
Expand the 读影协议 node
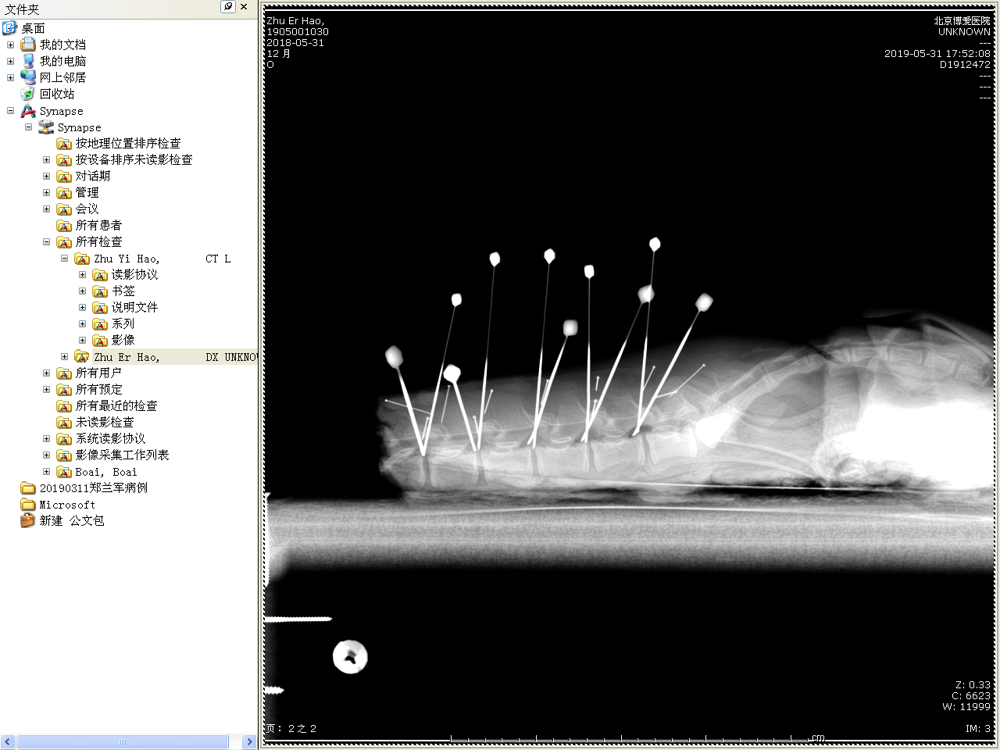click(x=82, y=275)
